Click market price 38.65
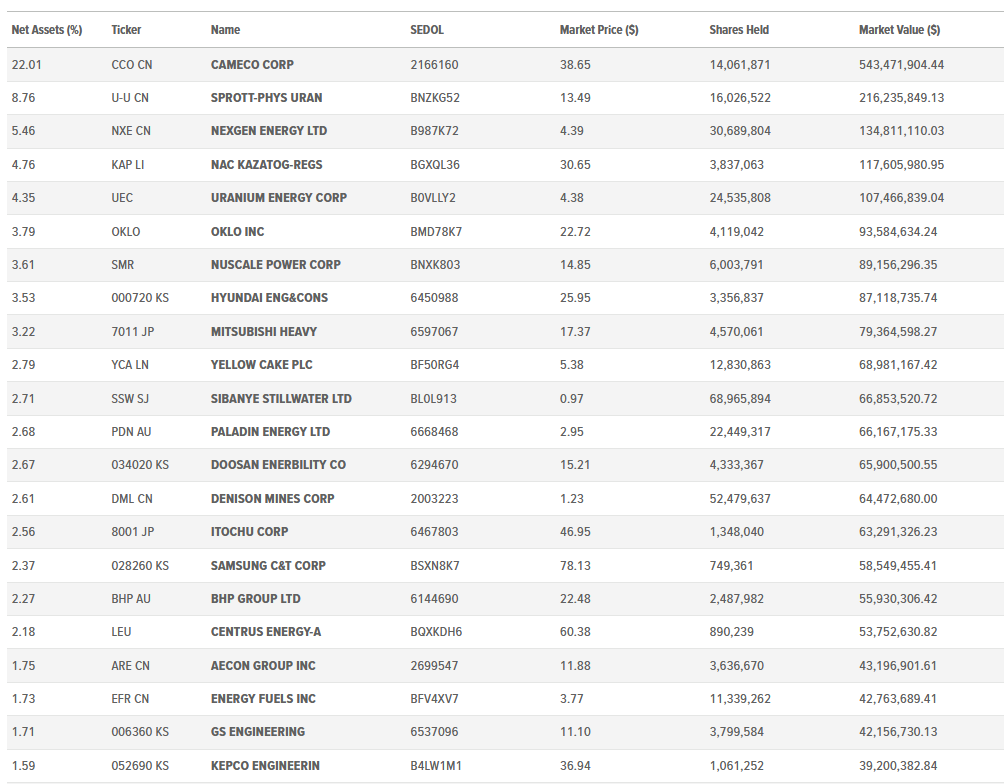The image size is (1004, 784). [575, 65]
